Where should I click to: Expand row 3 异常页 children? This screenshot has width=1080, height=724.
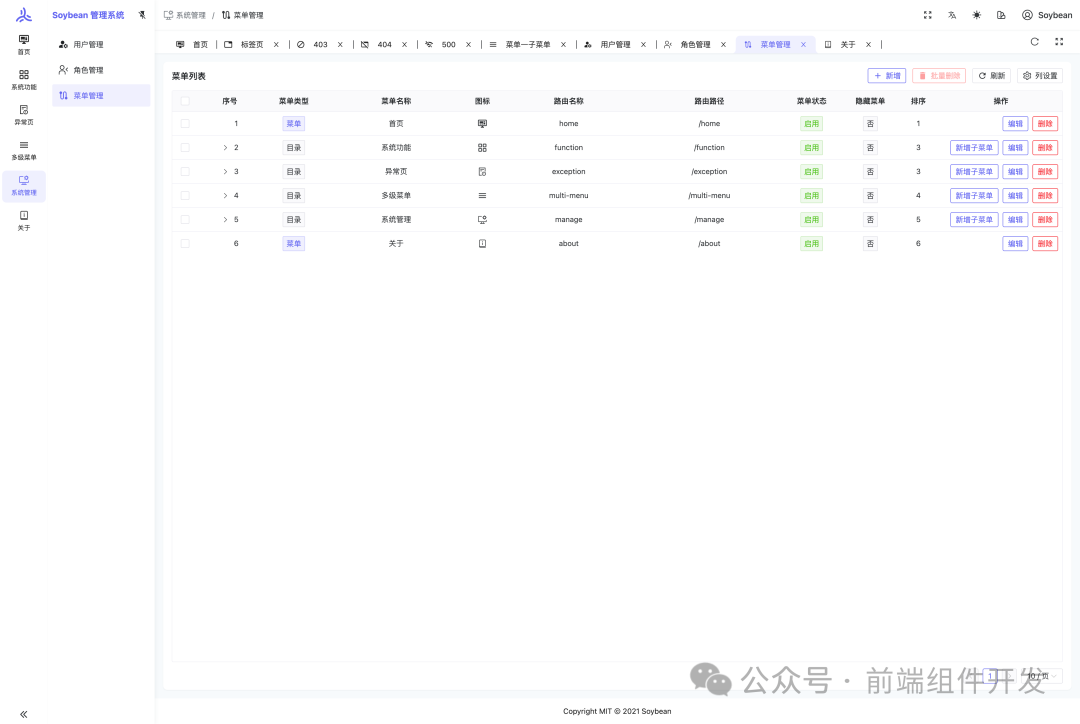225,172
